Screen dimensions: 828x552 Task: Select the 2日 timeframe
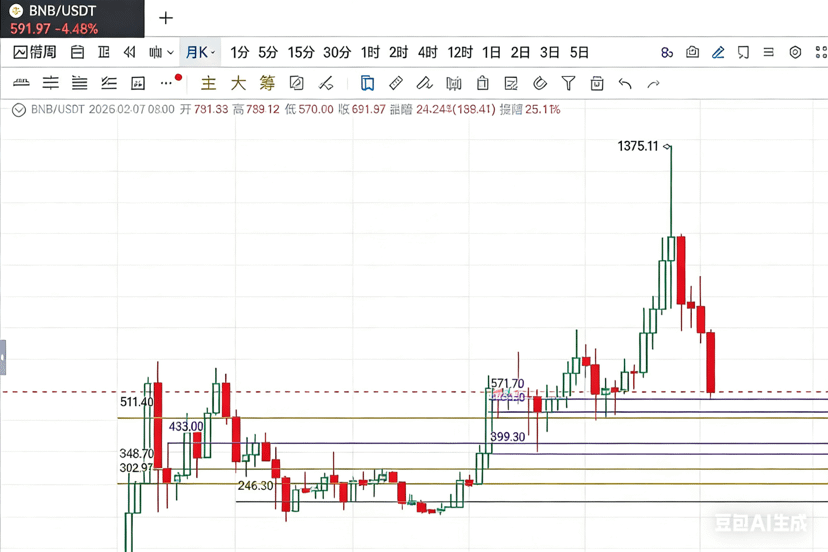520,52
